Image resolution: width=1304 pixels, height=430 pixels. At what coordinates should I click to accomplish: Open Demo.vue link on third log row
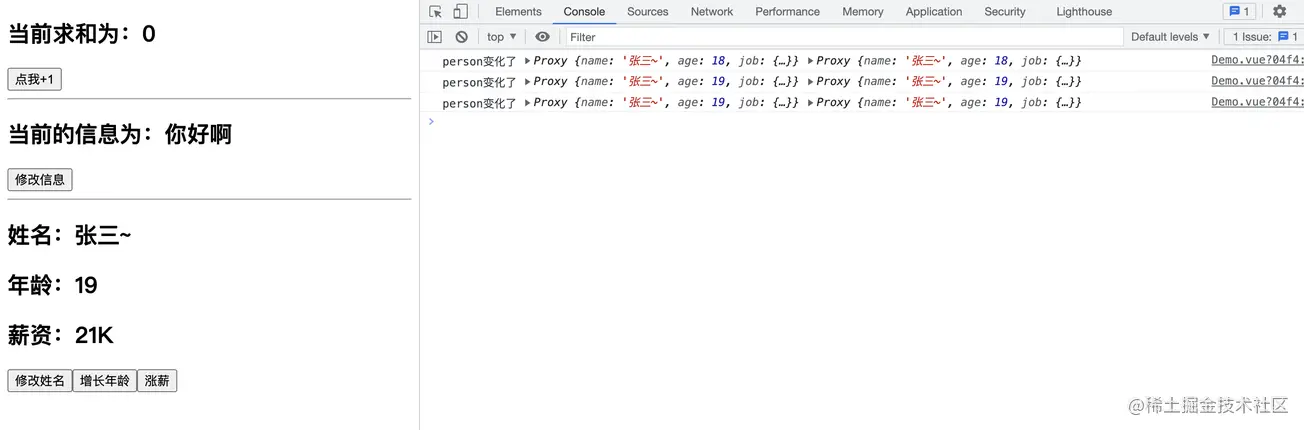click(1257, 102)
